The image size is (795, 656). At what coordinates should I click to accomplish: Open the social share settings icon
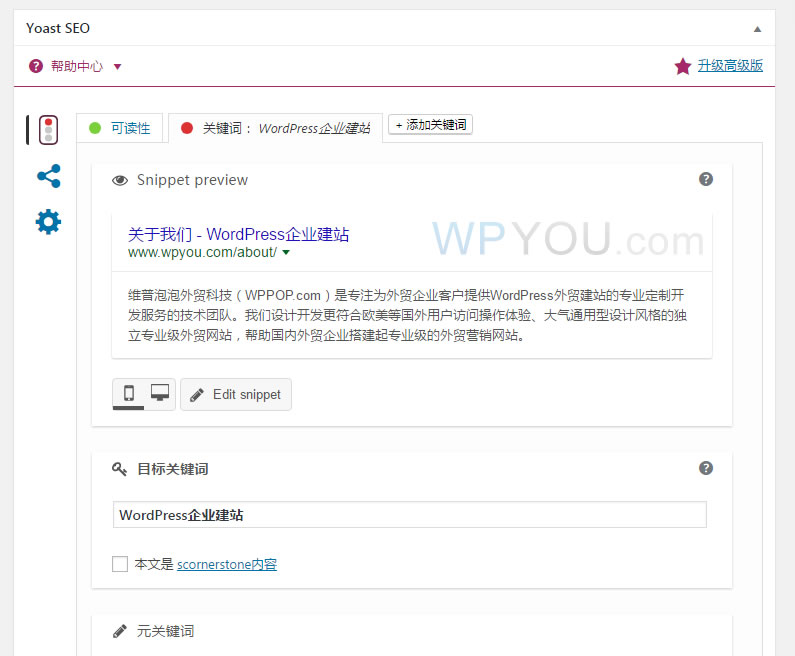point(49,176)
